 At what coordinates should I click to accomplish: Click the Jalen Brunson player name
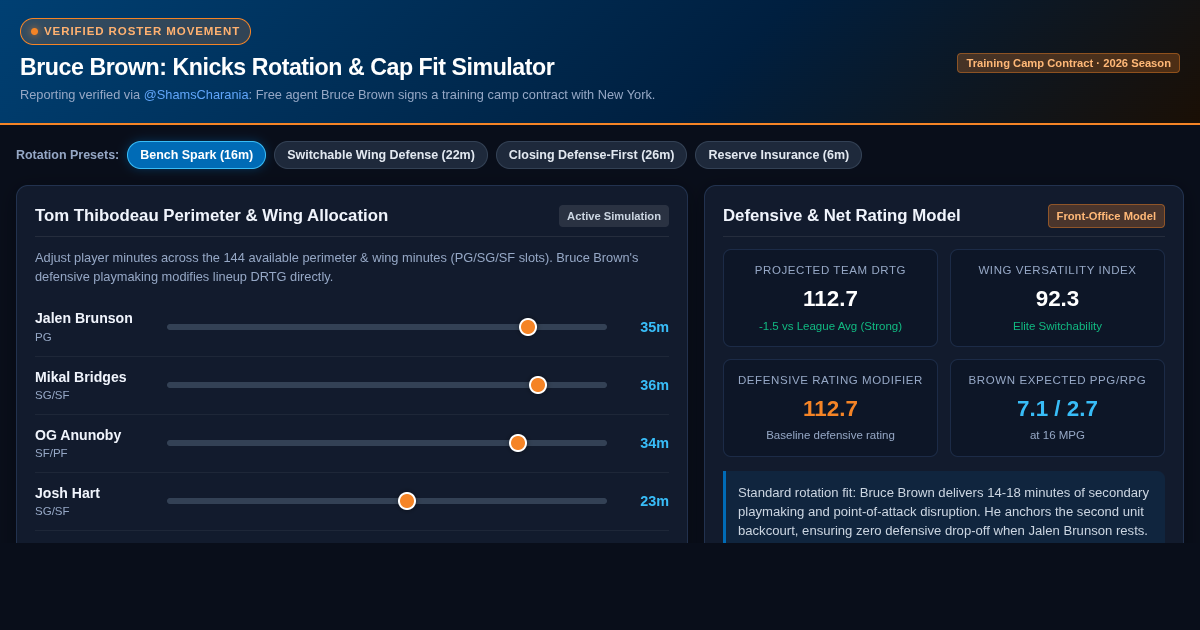(x=84, y=318)
